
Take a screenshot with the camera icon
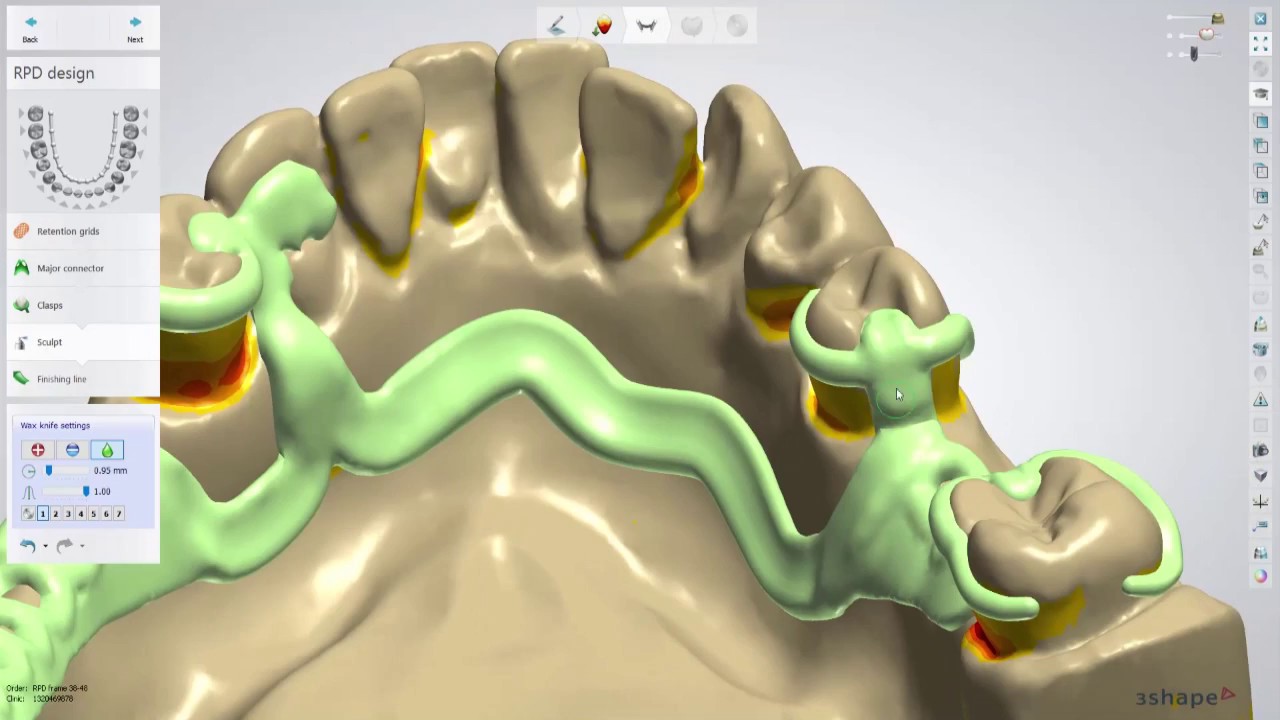point(1260,451)
